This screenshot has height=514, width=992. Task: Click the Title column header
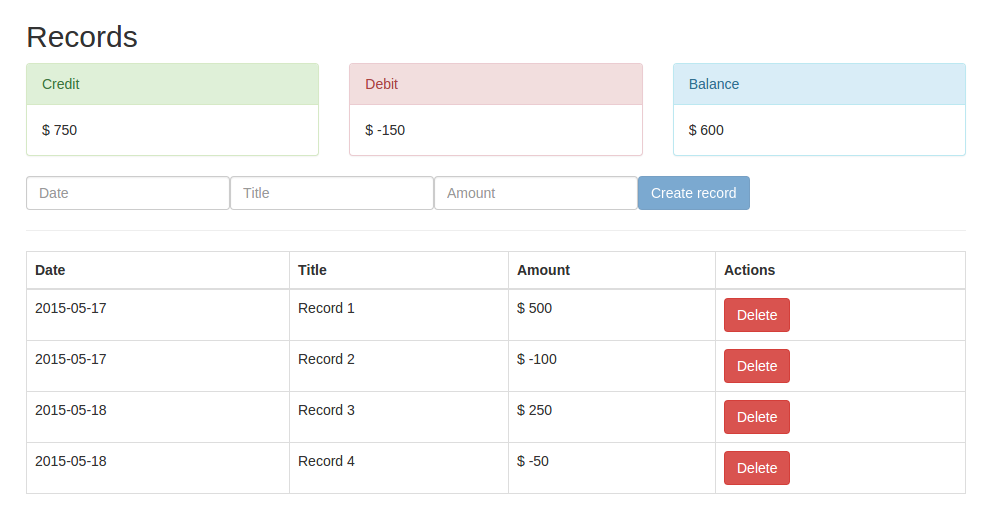(x=312, y=270)
